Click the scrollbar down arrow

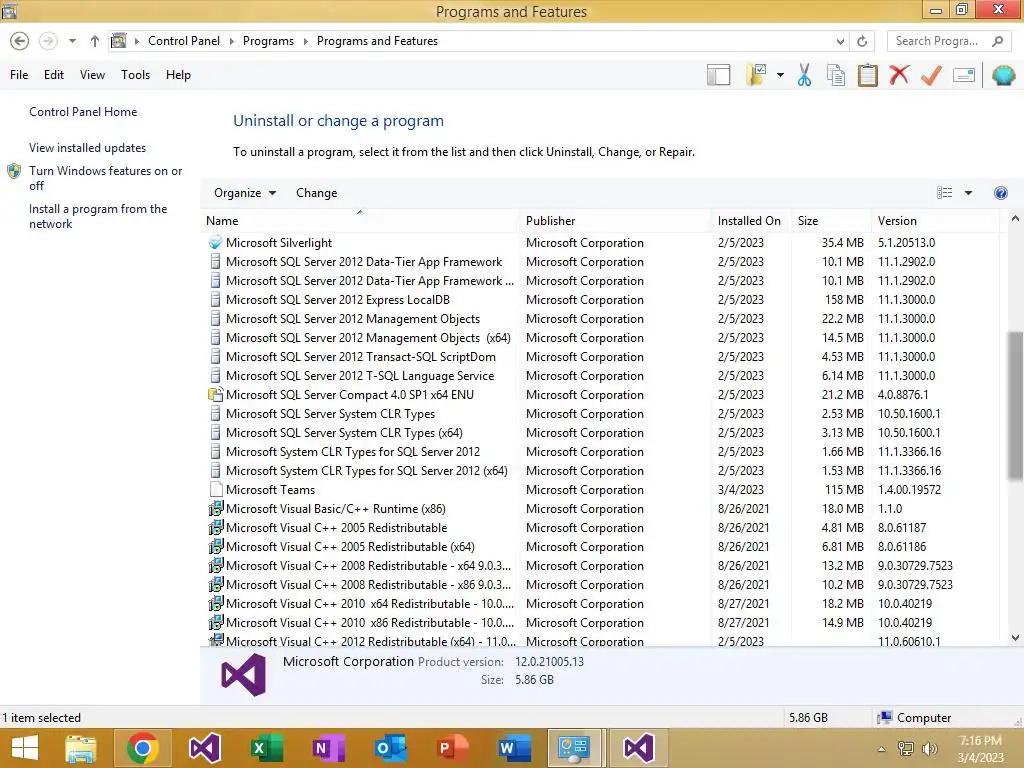click(1015, 637)
